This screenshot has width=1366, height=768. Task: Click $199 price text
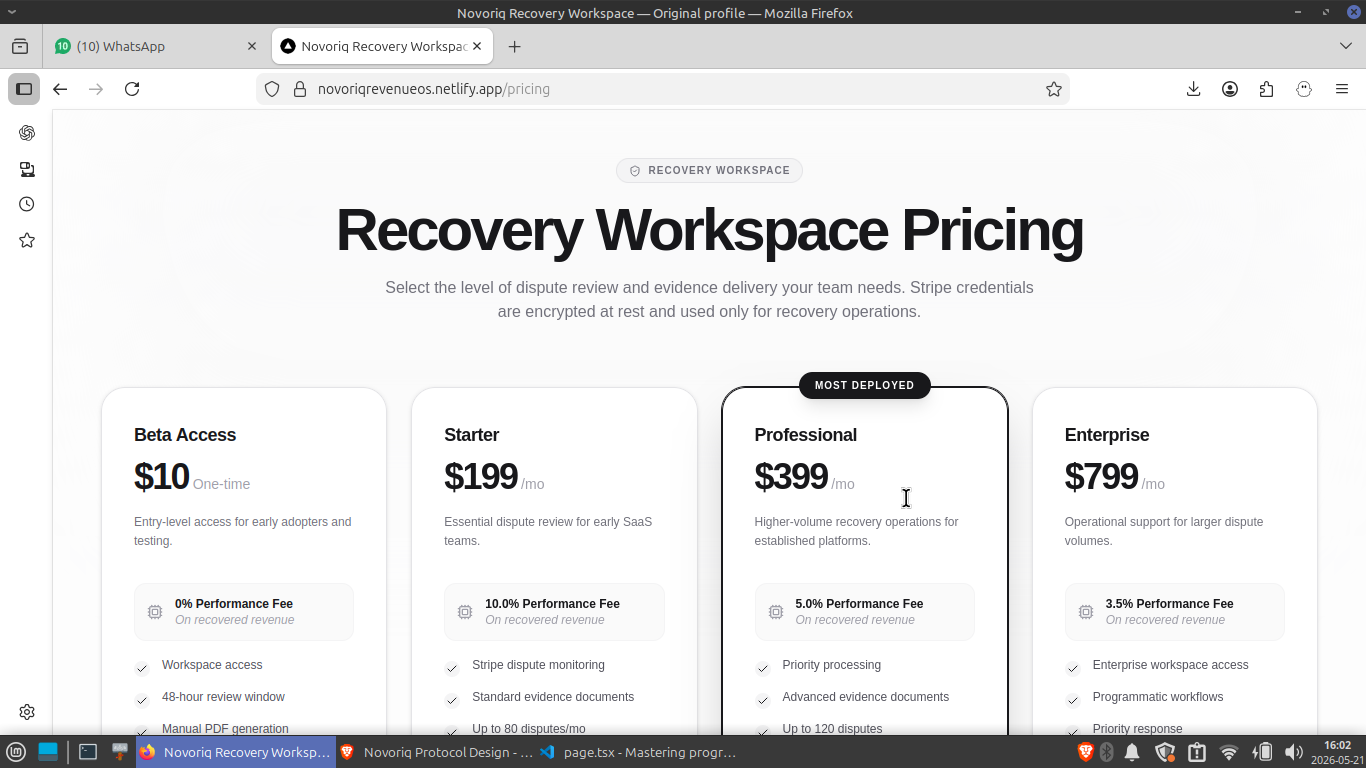pyautogui.click(x=481, y=477)
